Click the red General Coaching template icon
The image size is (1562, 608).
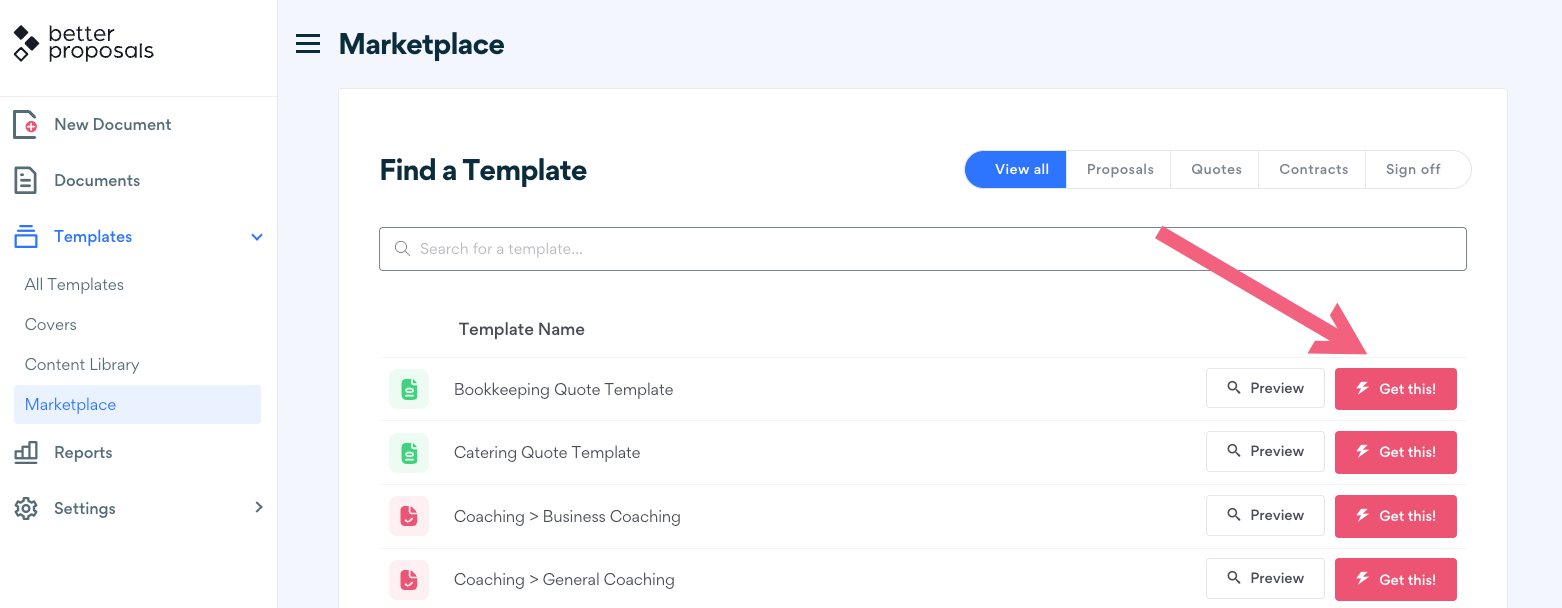pos(409,580)
